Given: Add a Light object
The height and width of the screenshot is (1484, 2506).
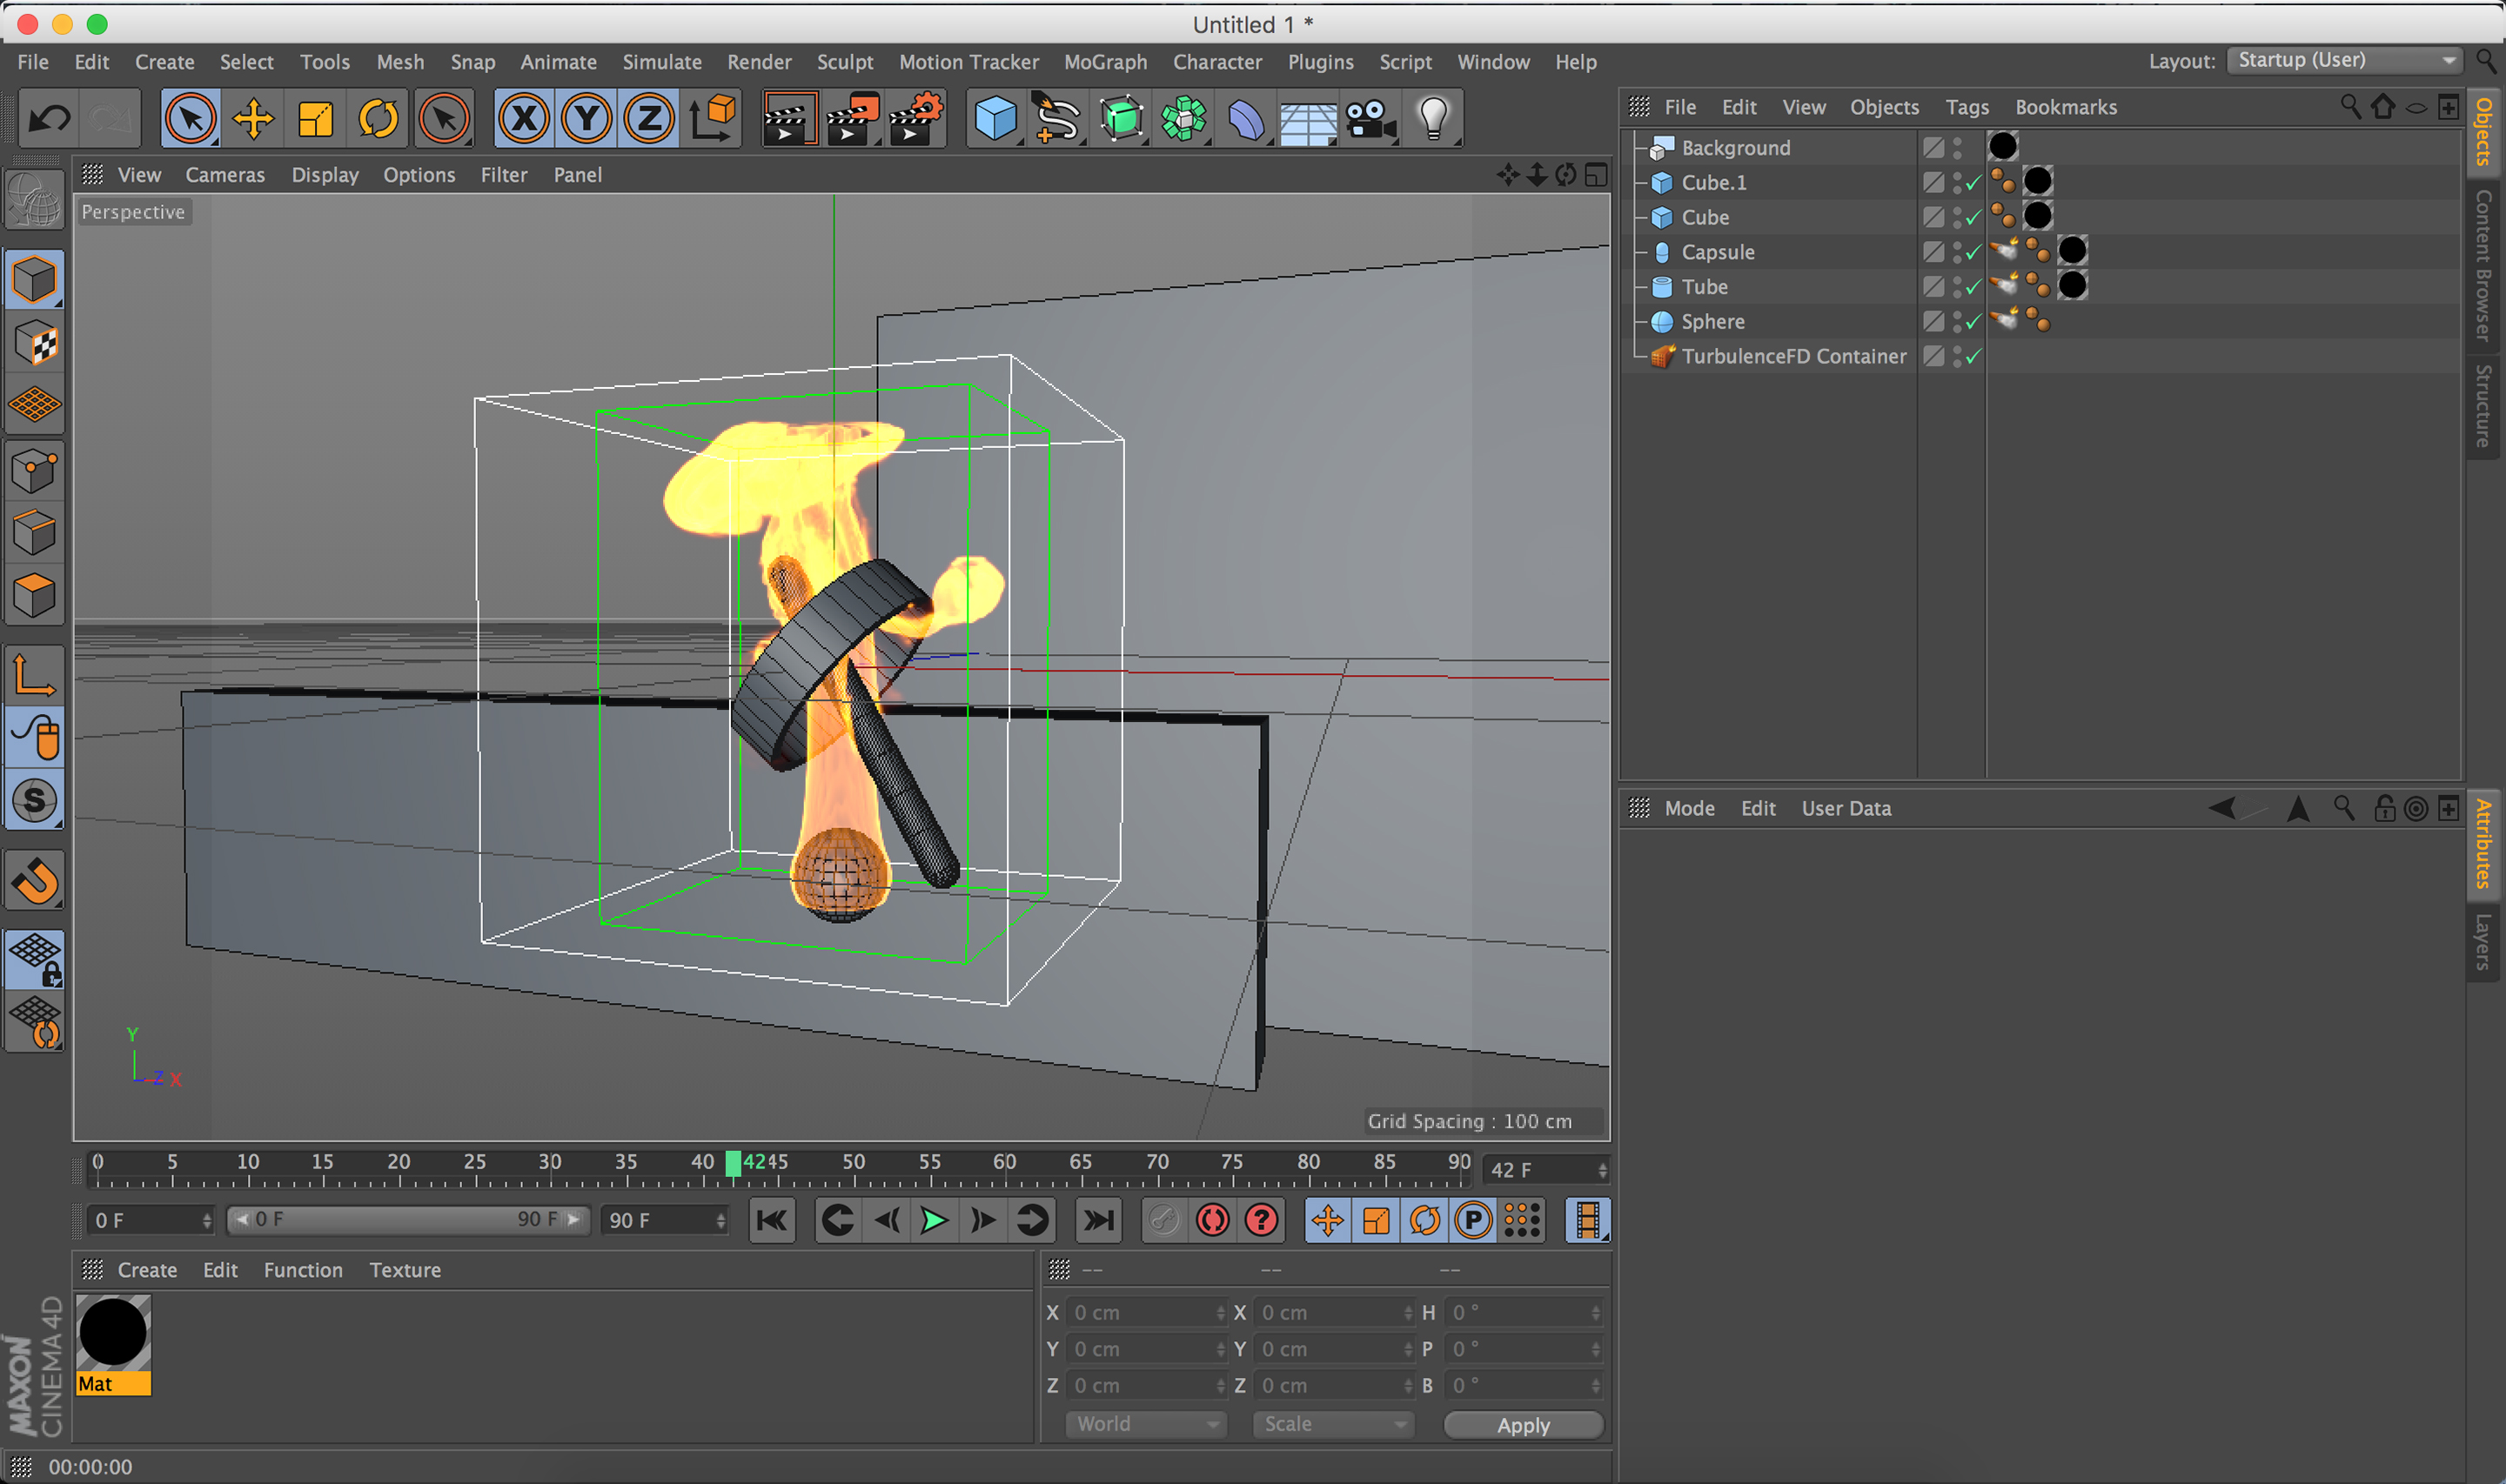Looking at the screenshot, I should (1434, 119).
